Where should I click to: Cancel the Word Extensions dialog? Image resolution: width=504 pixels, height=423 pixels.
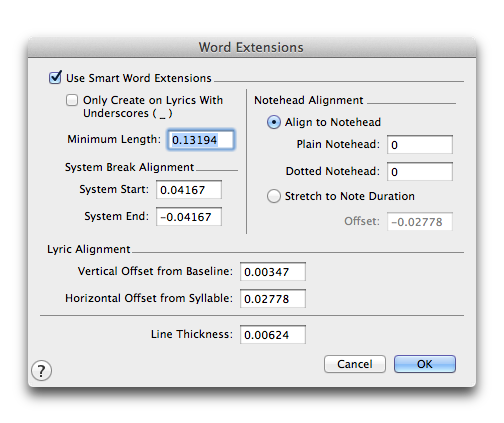coord(355,364)
